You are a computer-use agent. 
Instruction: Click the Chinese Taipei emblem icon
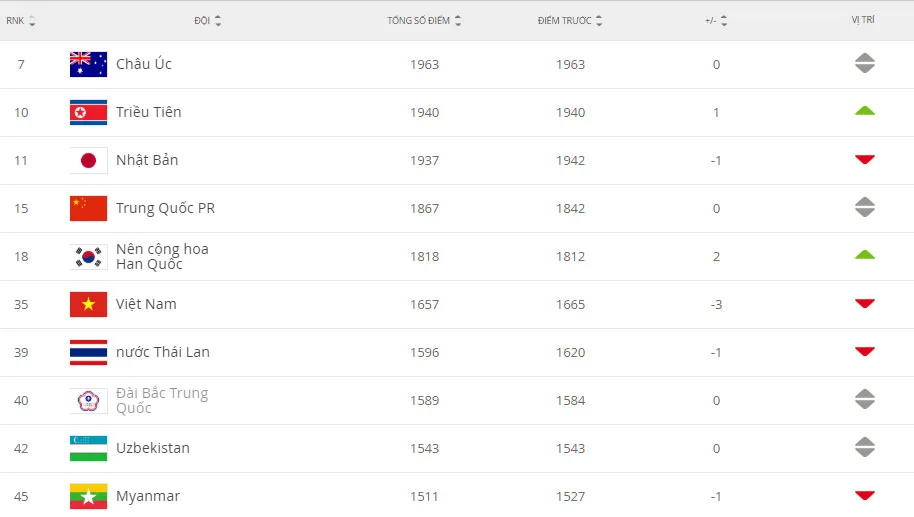point(89,400)
